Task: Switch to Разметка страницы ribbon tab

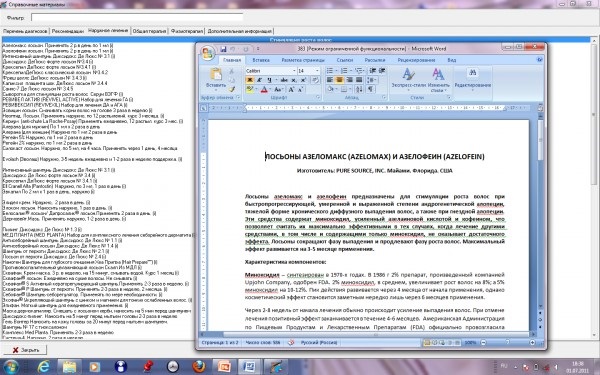Action: pyautogui.click(x=303, y=60)
